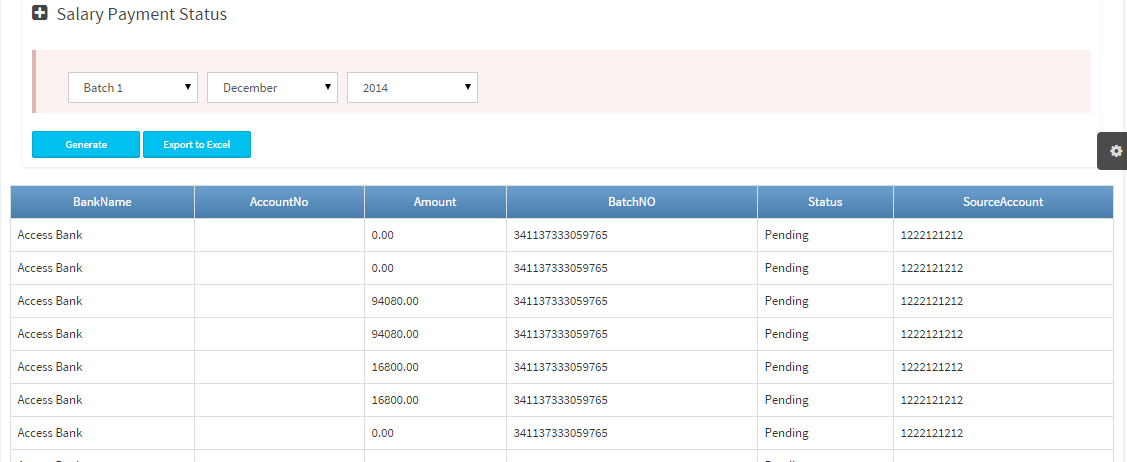Click the first 16800.00 amount cell
1127x462 pixels.
pos(395,367)
